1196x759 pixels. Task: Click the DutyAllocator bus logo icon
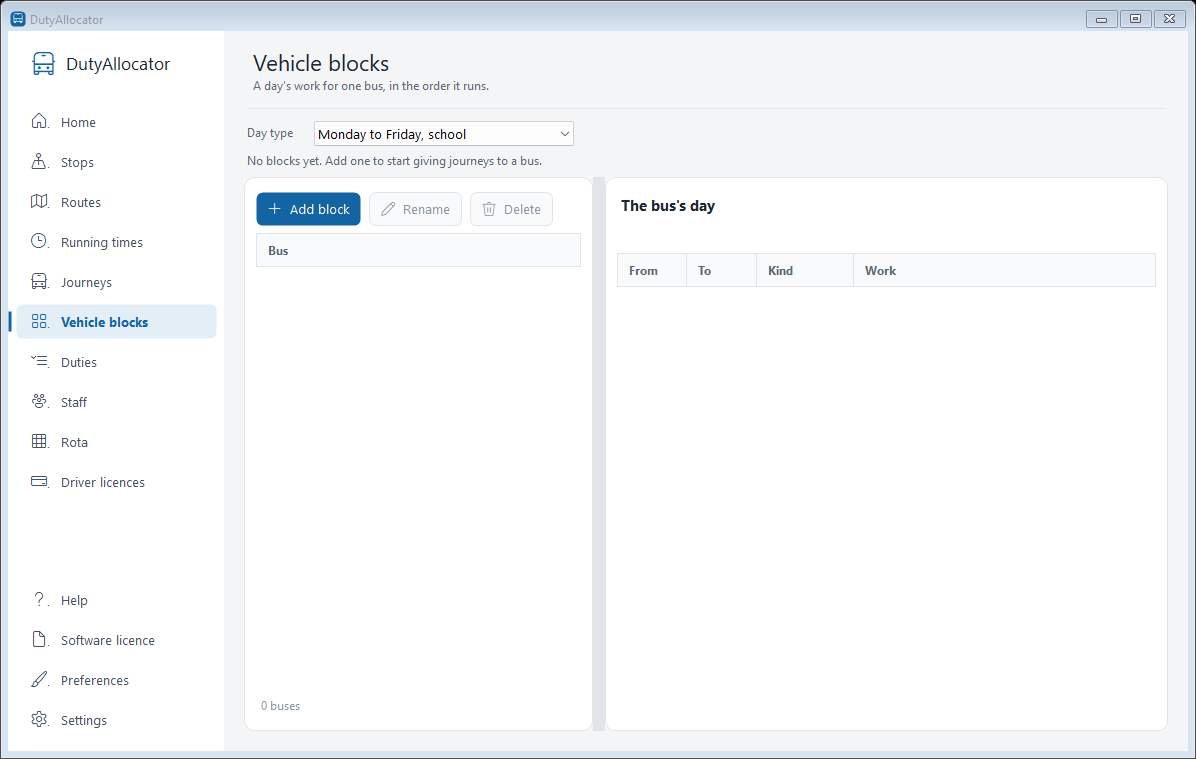coord(43,64)
